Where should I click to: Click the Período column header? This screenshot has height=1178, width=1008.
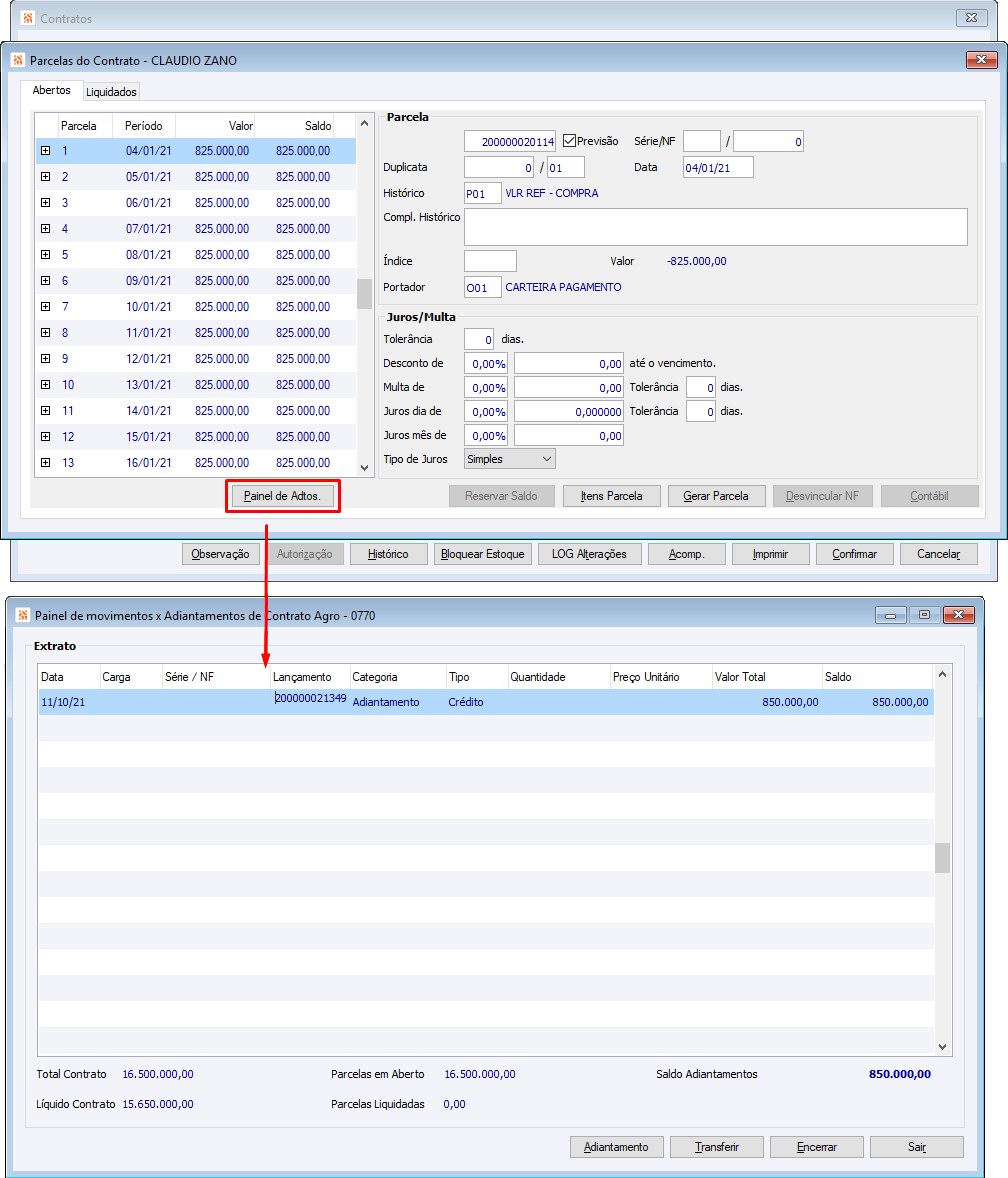[143, 125]
